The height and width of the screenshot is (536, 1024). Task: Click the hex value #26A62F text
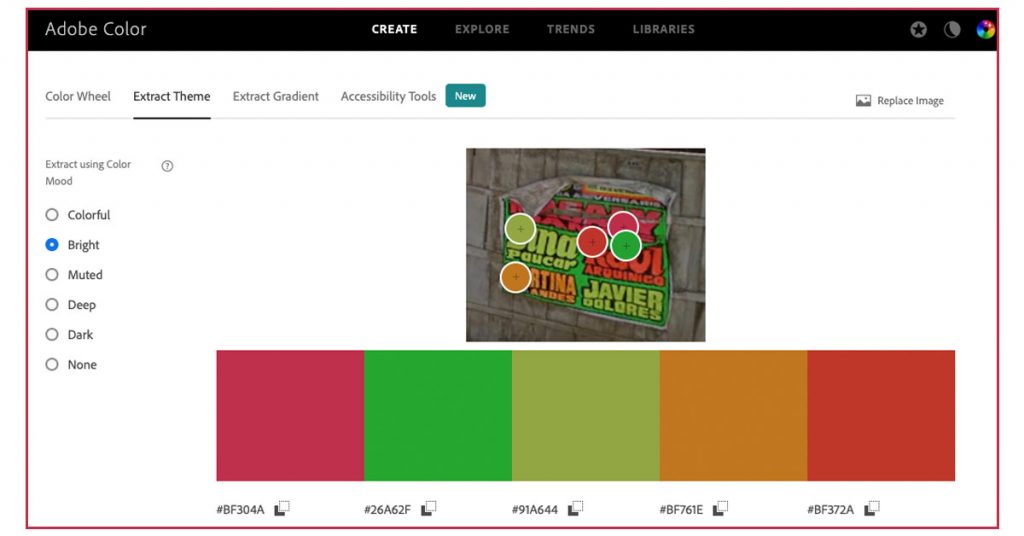(x=387, y=510)
